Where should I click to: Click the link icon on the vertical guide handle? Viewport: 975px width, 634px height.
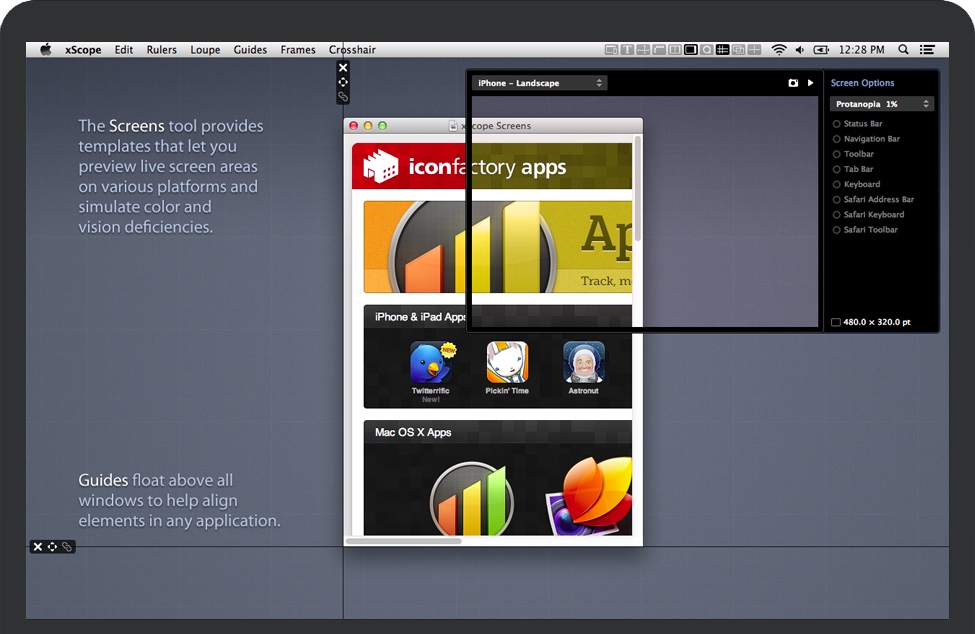tap(343, 97)
